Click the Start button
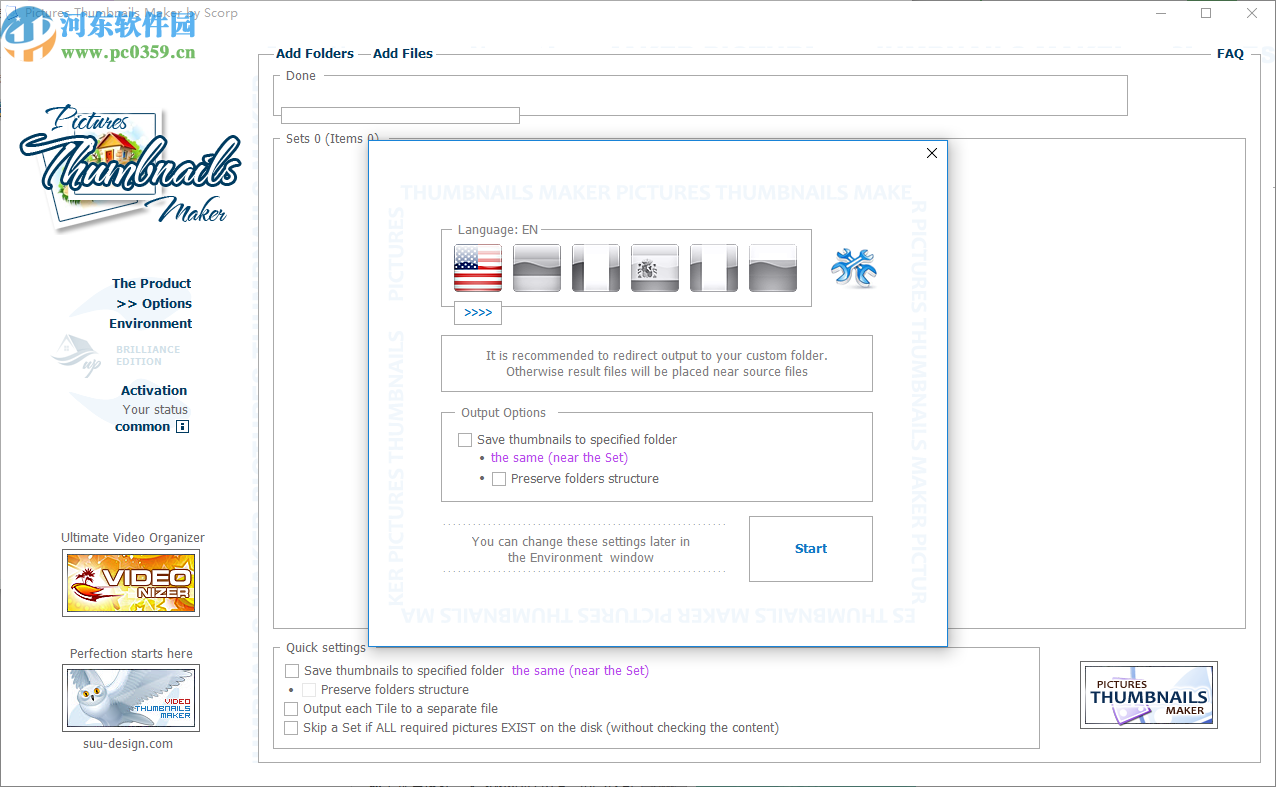The height and width of the screenshot is (787, 1276). (811, 549)
